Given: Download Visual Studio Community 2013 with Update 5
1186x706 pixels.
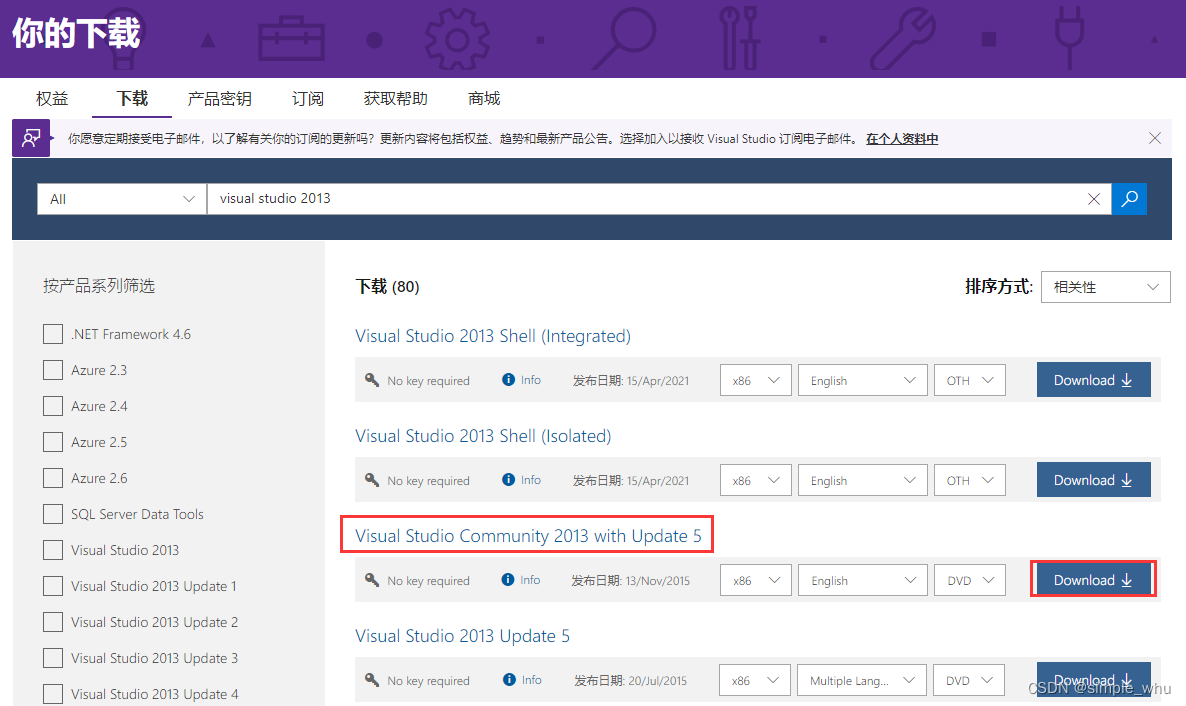Looking at the screenshot, I should (x=1093, y=579).
